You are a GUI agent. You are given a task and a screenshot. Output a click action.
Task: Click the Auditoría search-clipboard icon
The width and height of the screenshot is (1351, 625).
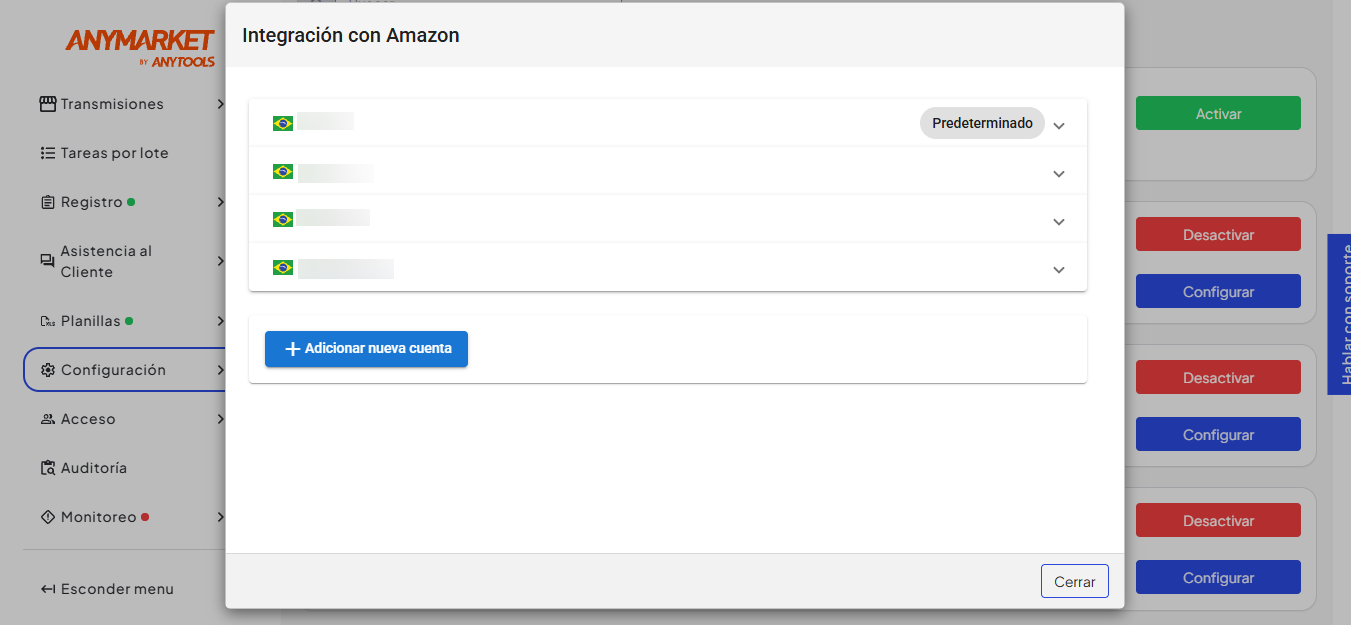pos(47,468)
